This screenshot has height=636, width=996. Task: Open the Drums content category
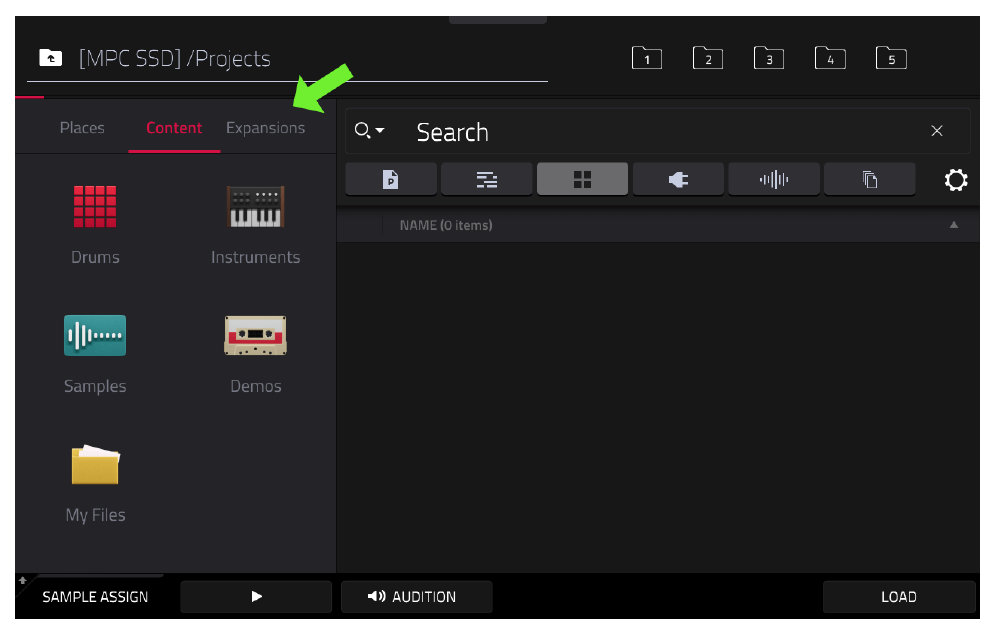pos(95,224)
